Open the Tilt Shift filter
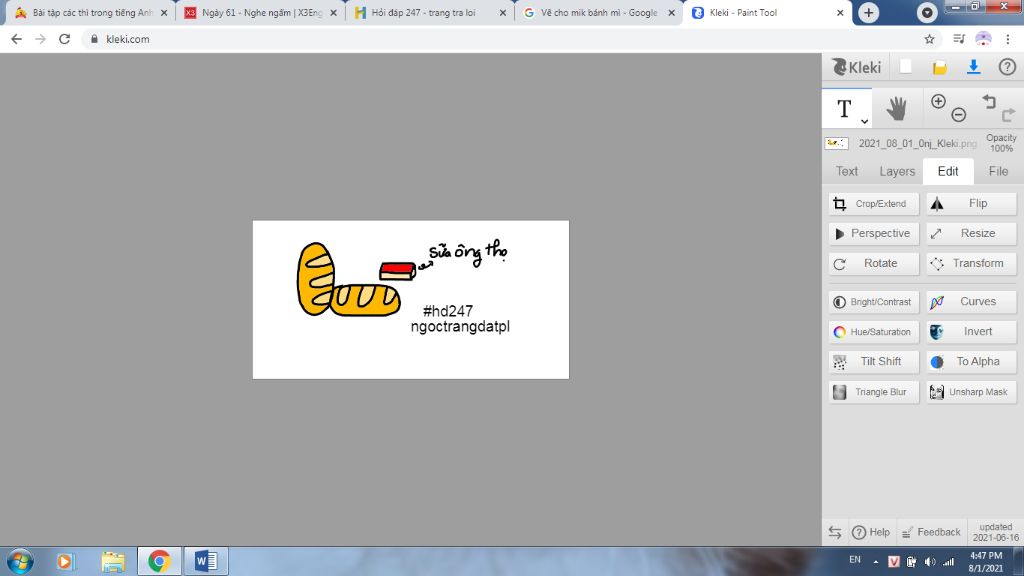The width and height of the screenshot is (1024, 576). pyautogui.click(x=874, y=362)
